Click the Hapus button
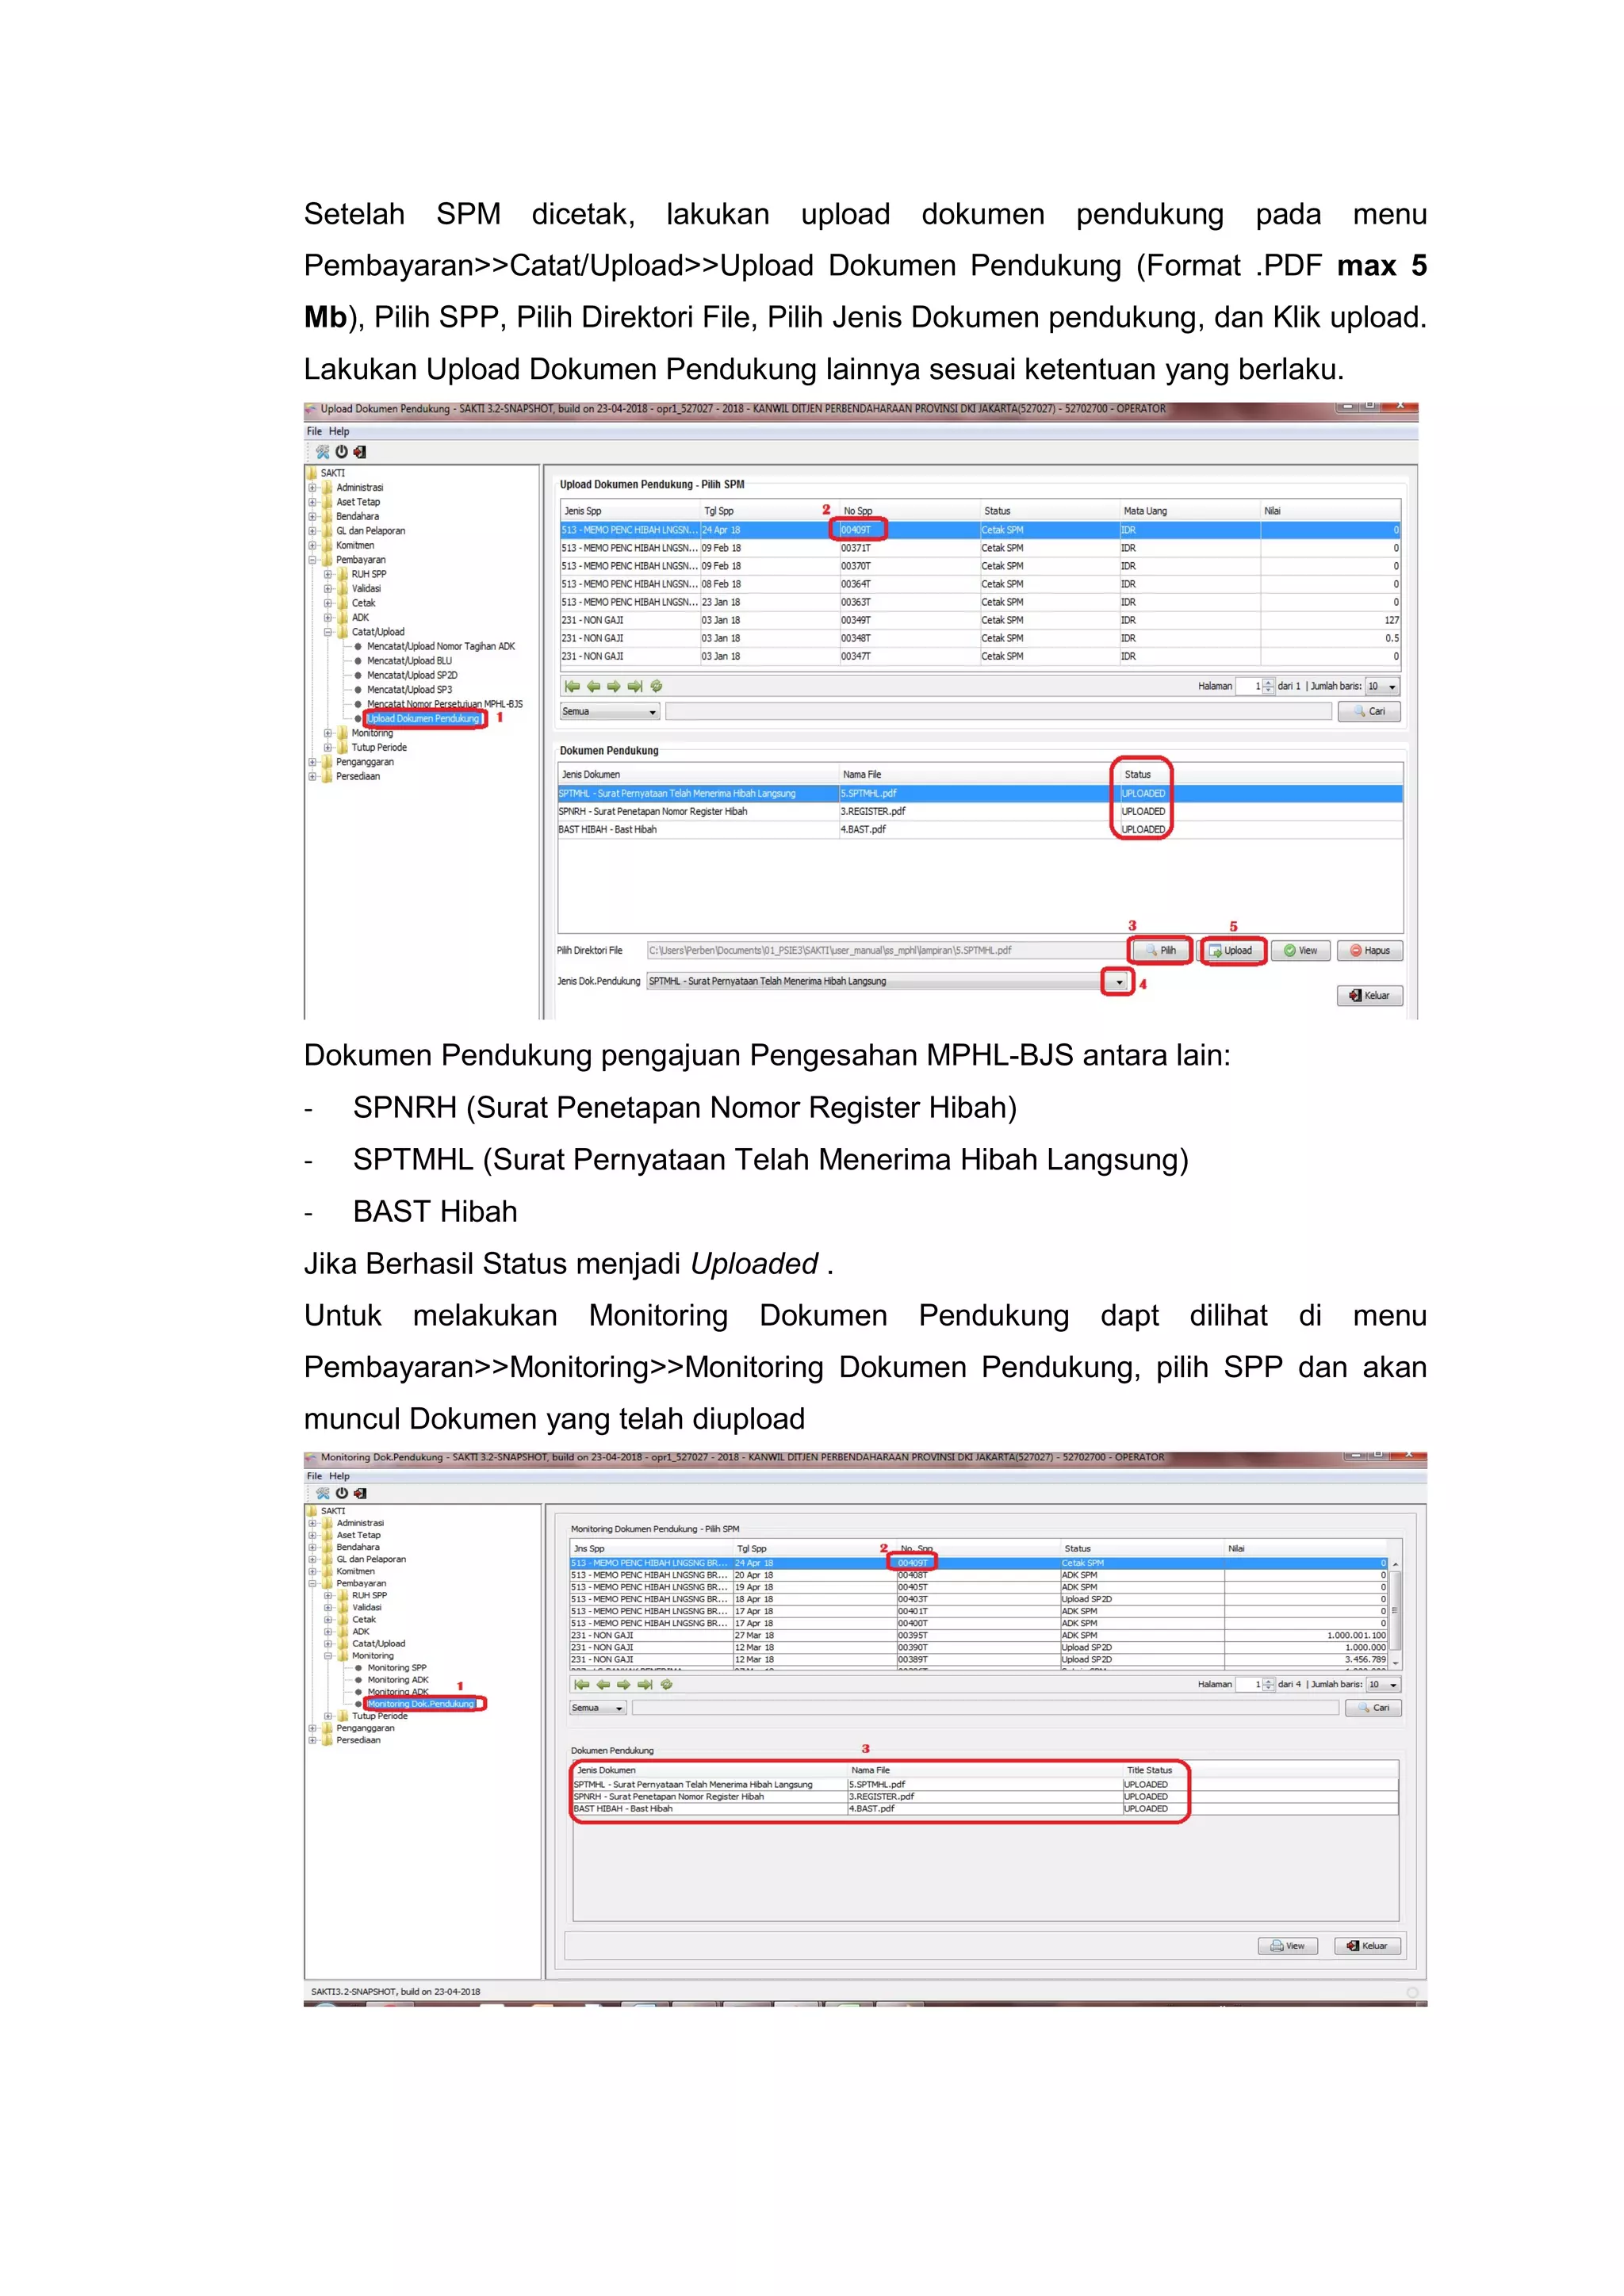The image size is (1624, 2296). (x=1370, y=950)
